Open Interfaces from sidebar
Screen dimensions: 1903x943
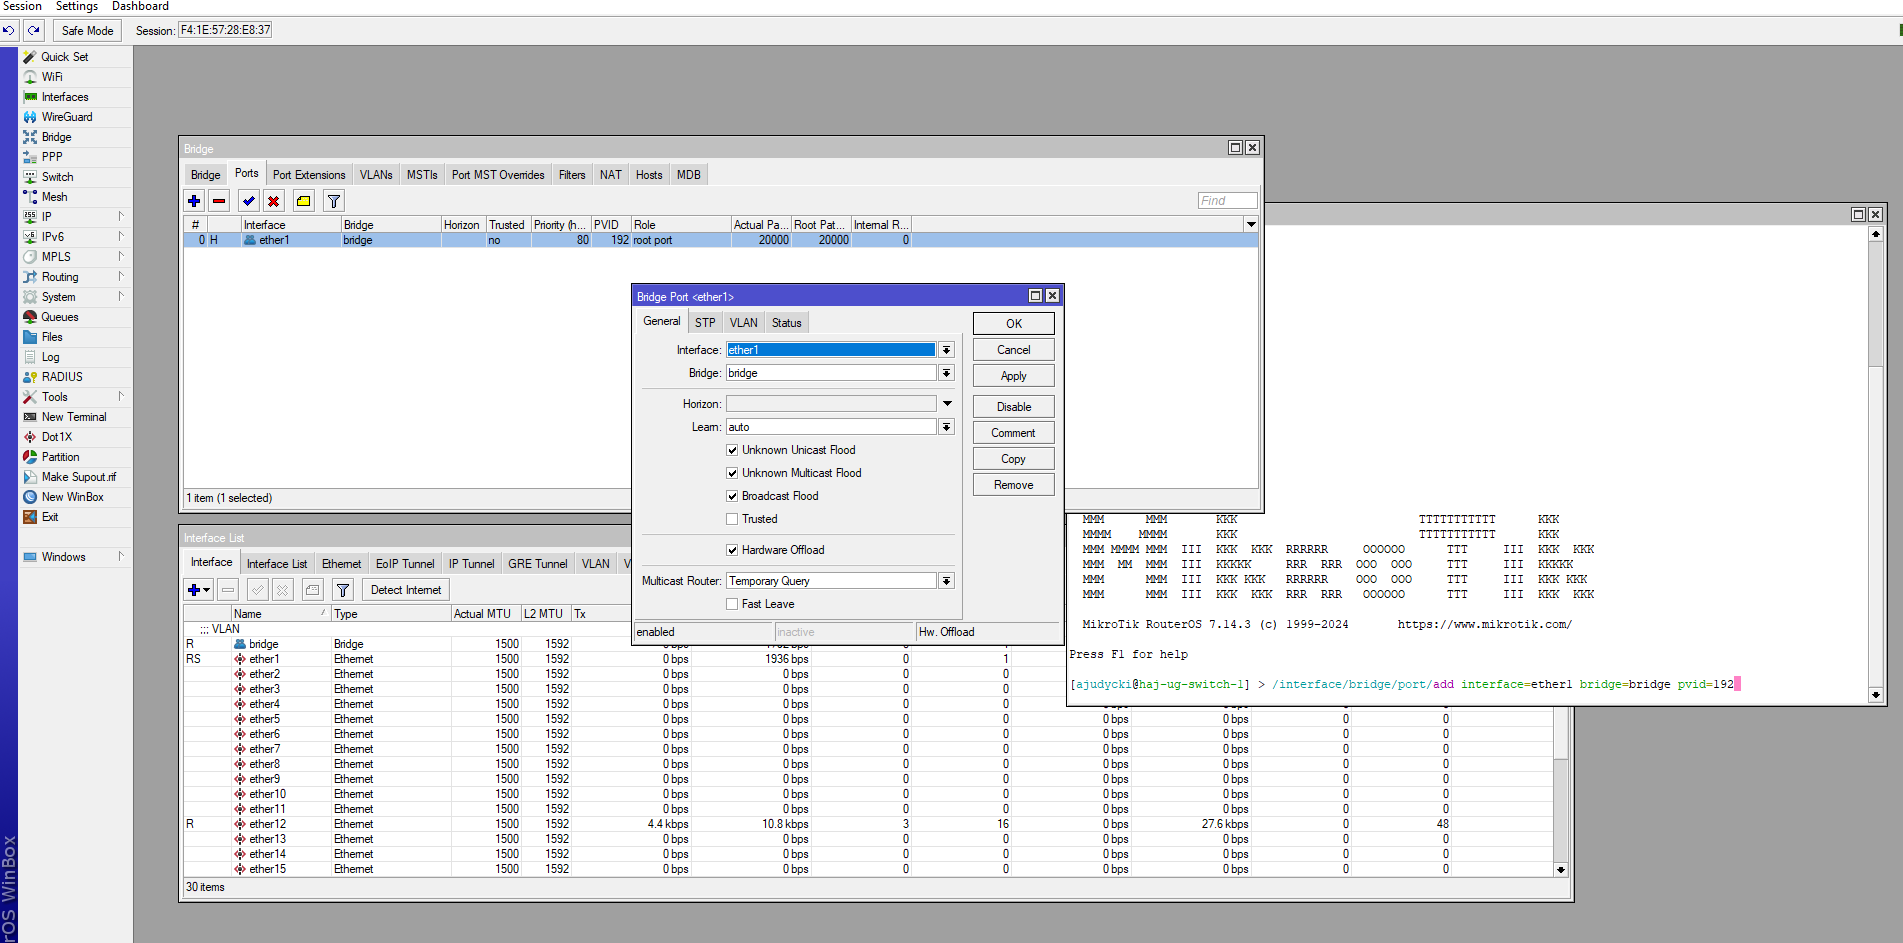pyautogui.click(x=65, y=97)
